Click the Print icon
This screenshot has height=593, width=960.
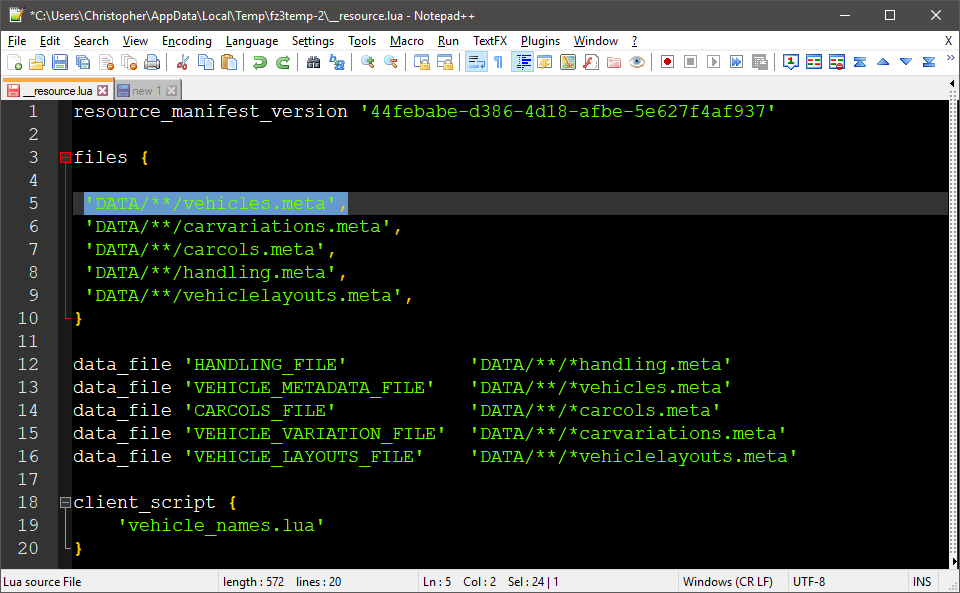(152, 62)
